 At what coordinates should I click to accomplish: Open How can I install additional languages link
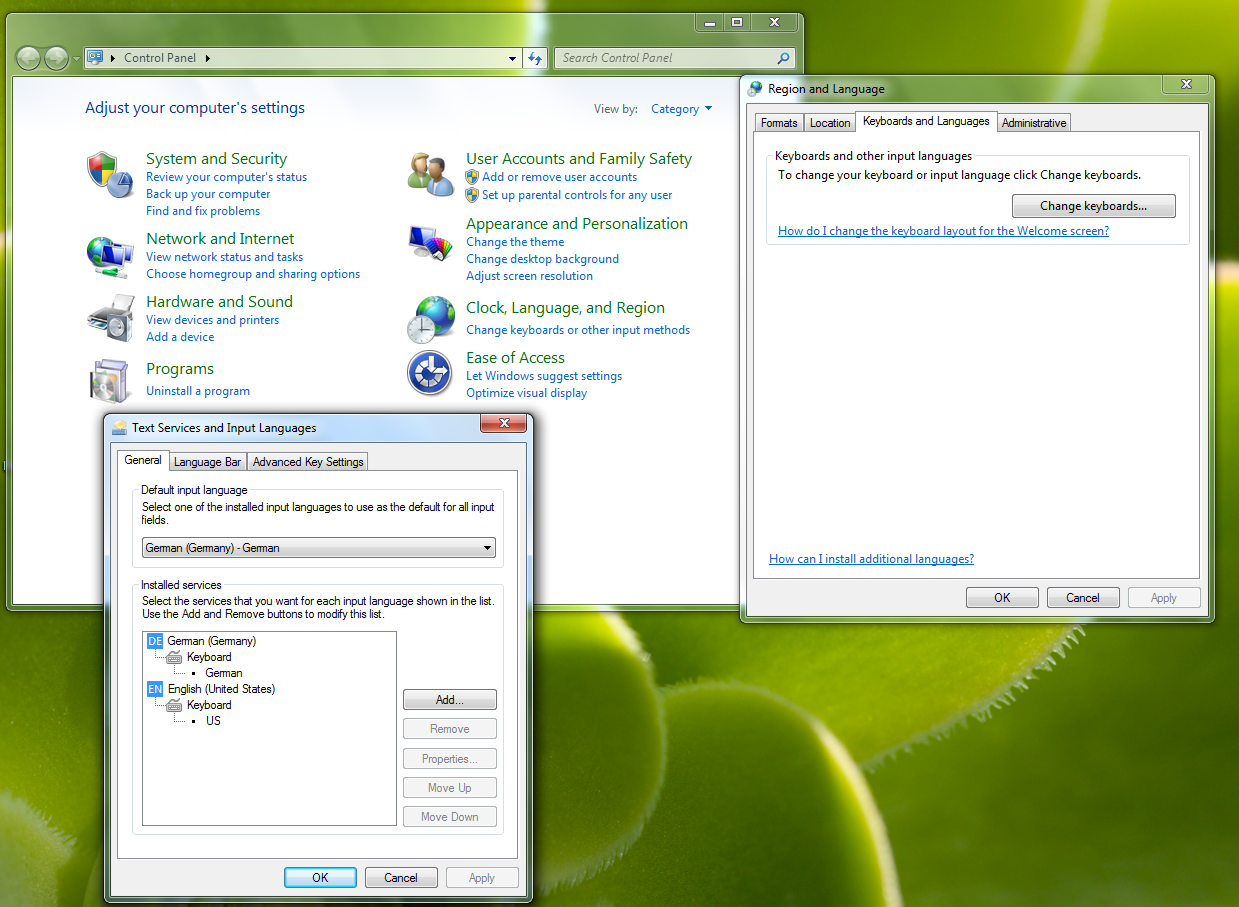click(871, 559)
